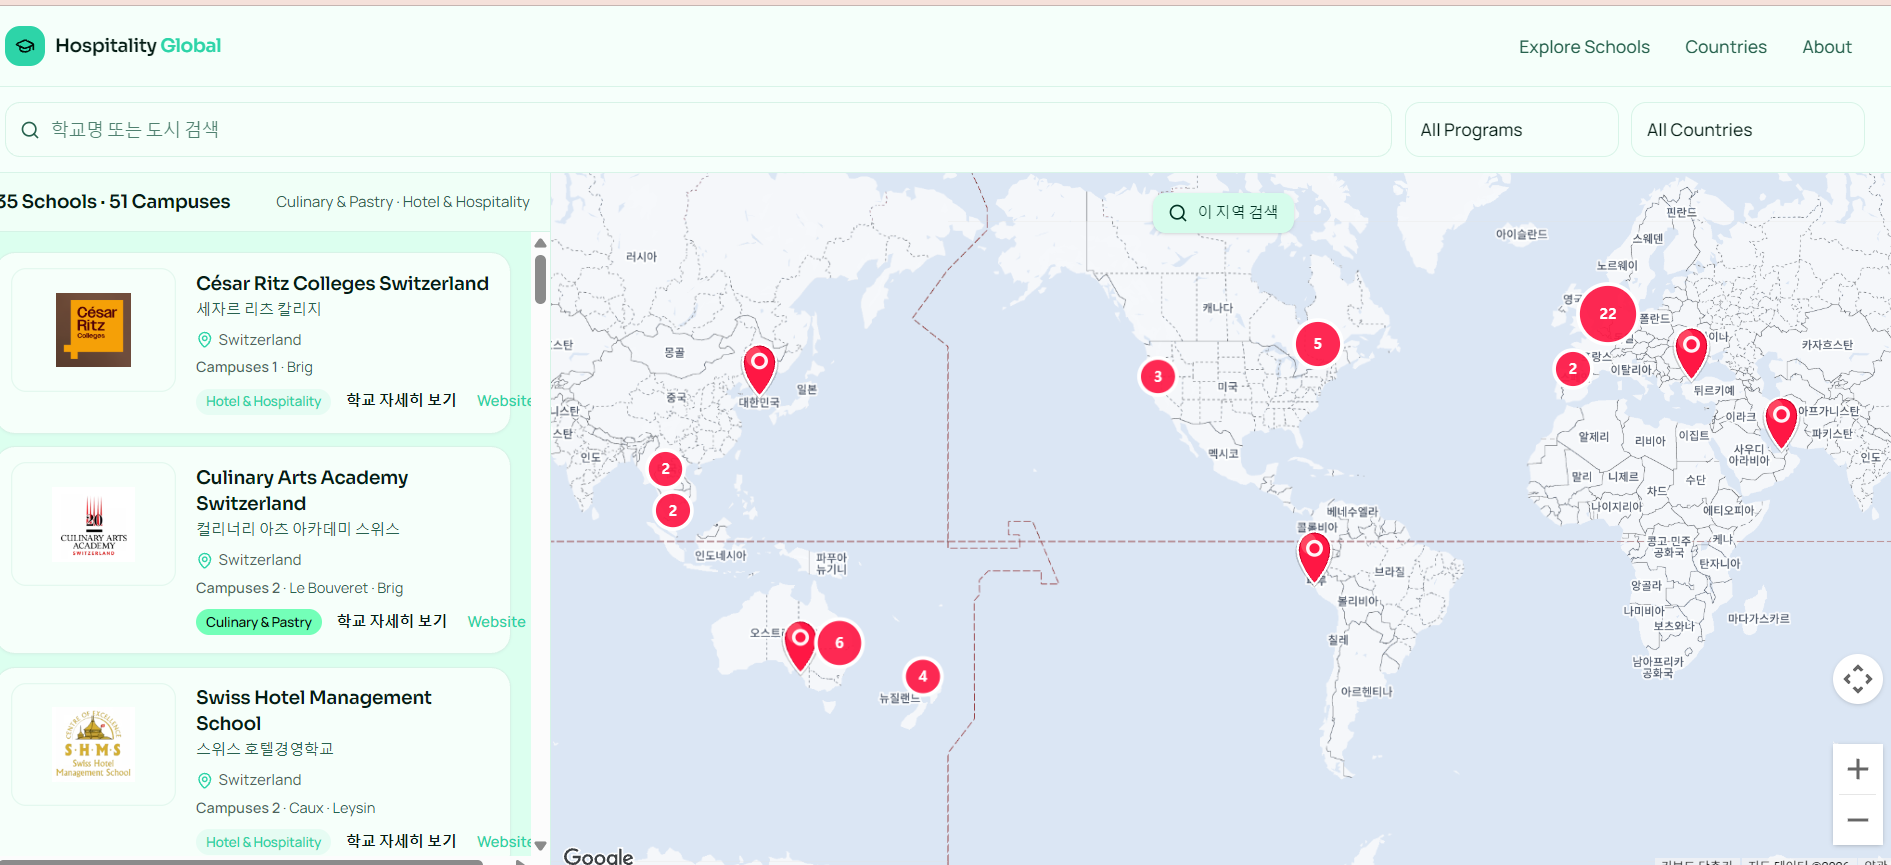Image resolution: width=1891 pixels, height=865 pixels.
Task: Click the César Ritz Colleges Switzerland title
Action: point(342,283)
